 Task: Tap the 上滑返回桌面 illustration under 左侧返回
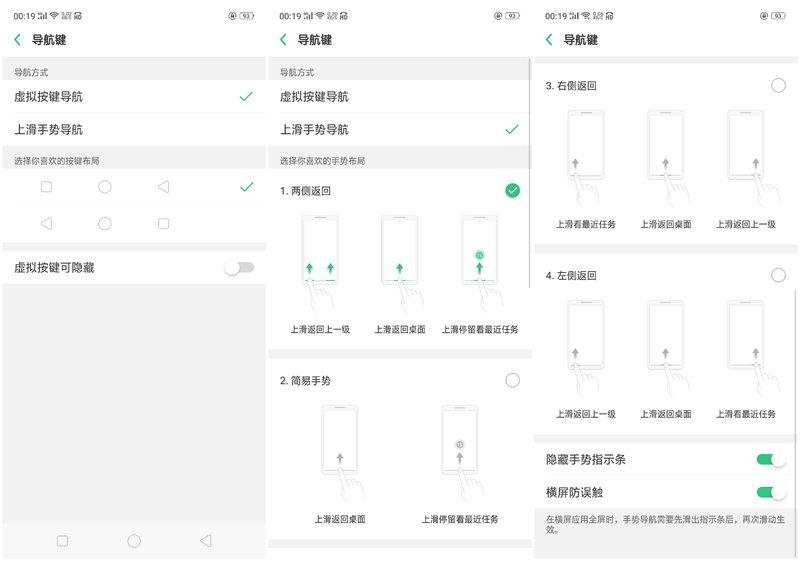pyautogui.click(x=666, y=348)
